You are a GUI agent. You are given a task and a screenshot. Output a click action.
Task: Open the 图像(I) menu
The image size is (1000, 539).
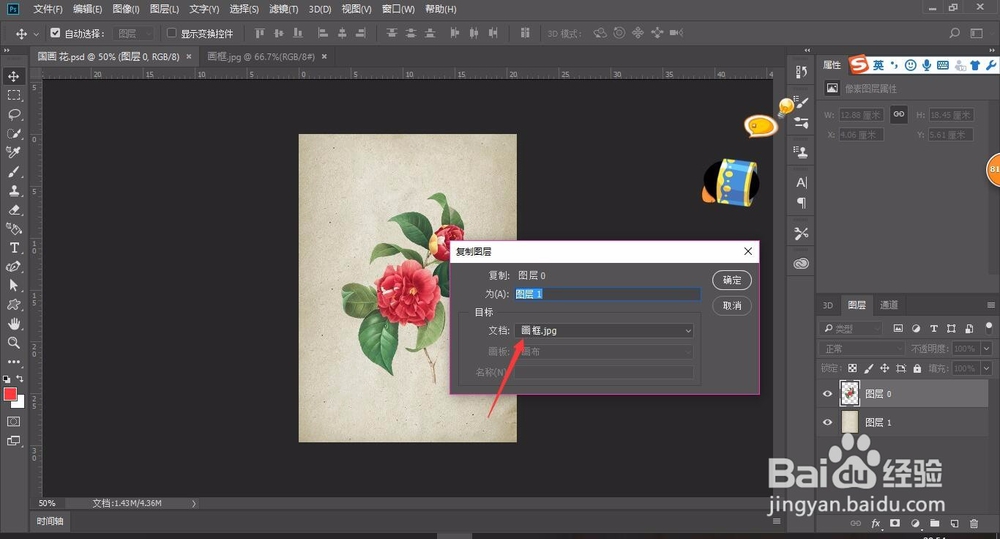[126, 9]
